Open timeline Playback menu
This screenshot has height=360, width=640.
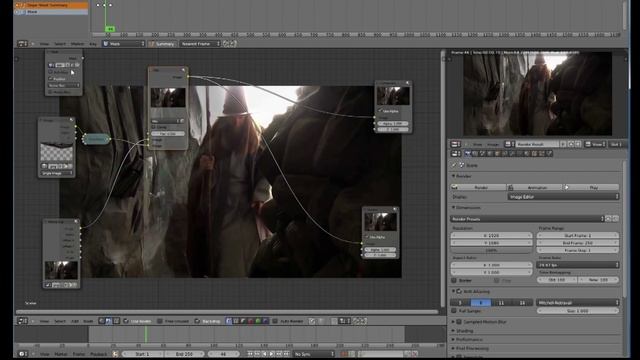(x=98, y=354)
